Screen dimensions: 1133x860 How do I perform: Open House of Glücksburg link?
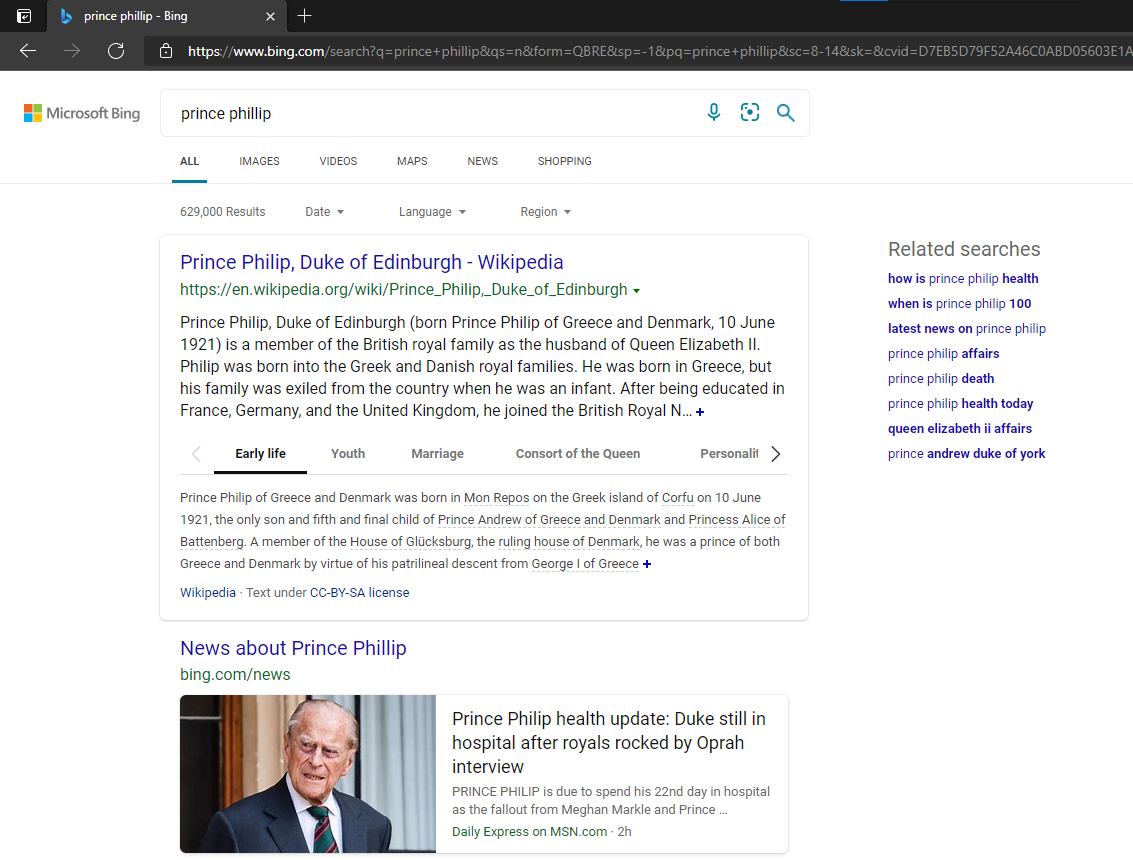[410, 542]
